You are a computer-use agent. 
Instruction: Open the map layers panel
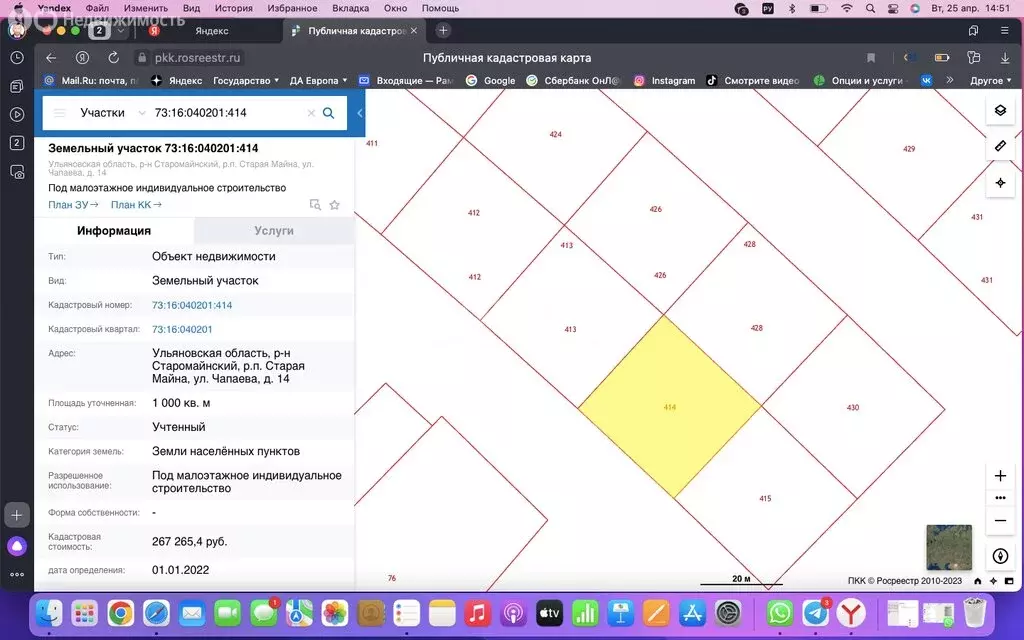click(1000, 110)
